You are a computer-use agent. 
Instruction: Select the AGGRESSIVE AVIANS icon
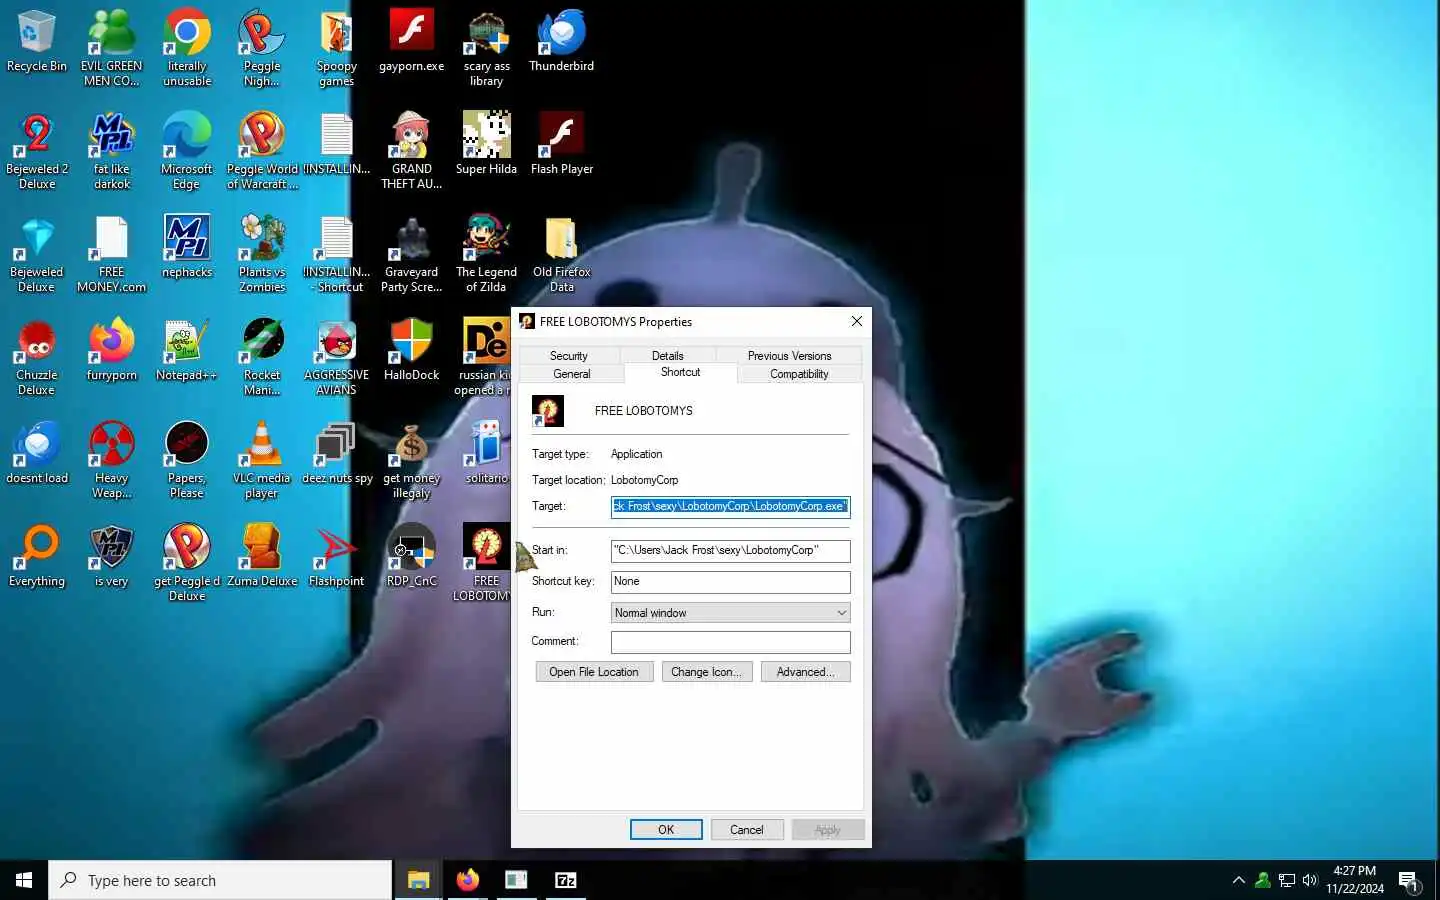pos(337,357)
